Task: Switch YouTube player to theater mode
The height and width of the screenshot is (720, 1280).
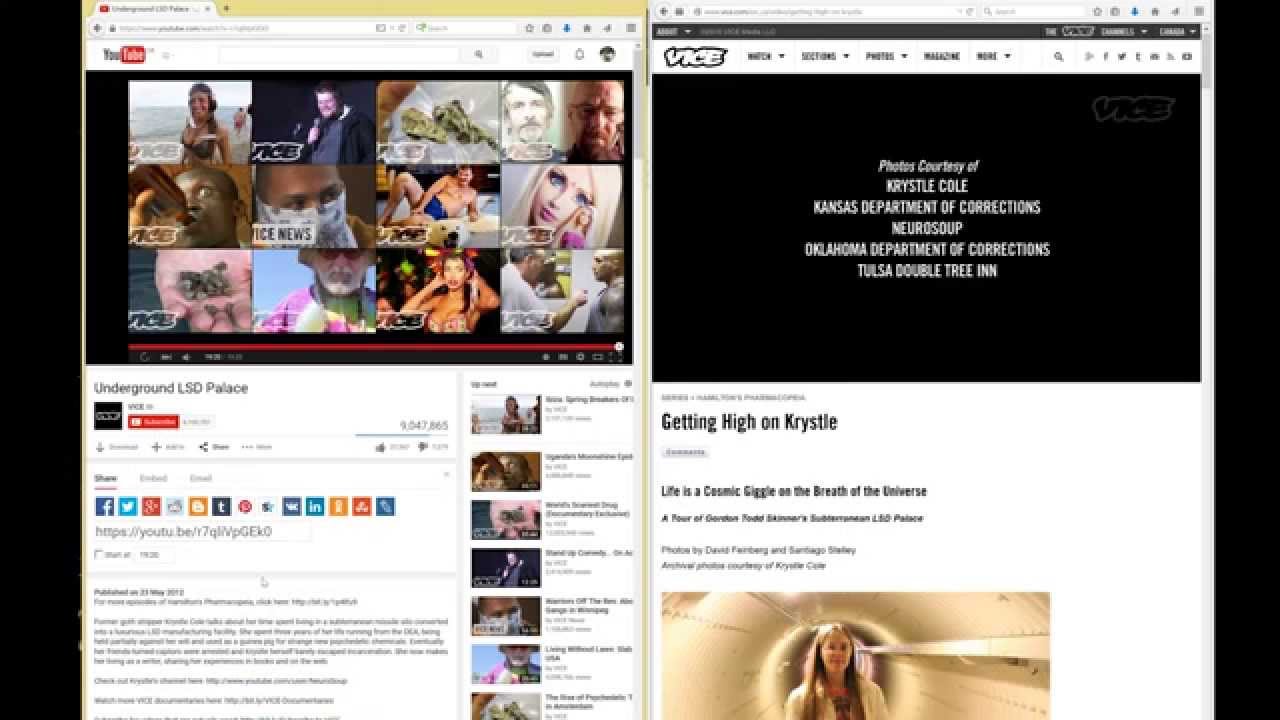Action: pyautogui.click(x=597, y=357)
